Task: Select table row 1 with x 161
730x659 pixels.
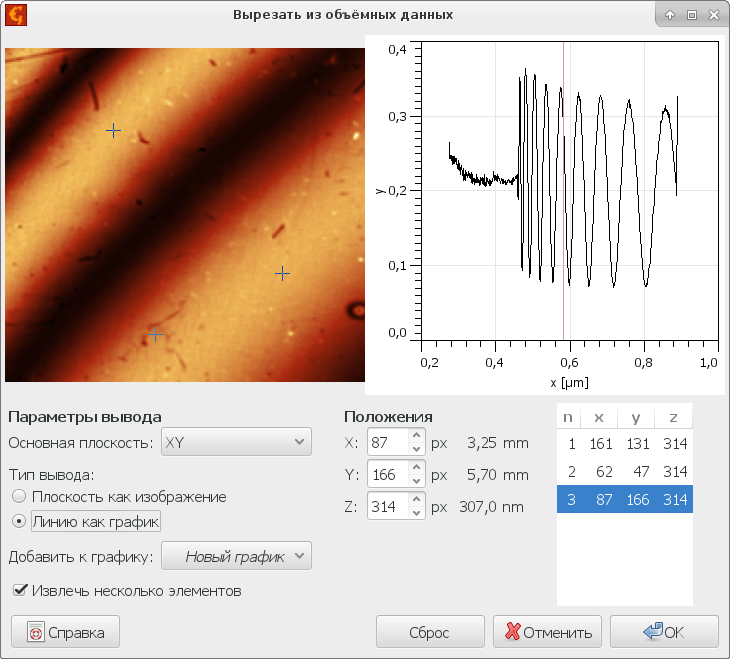Action: click(625, 443)
